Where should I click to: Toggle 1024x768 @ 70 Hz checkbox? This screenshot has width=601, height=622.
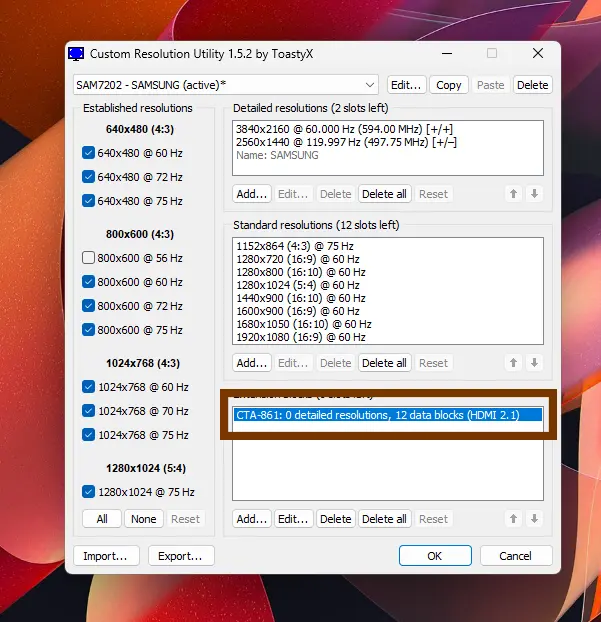88,411
